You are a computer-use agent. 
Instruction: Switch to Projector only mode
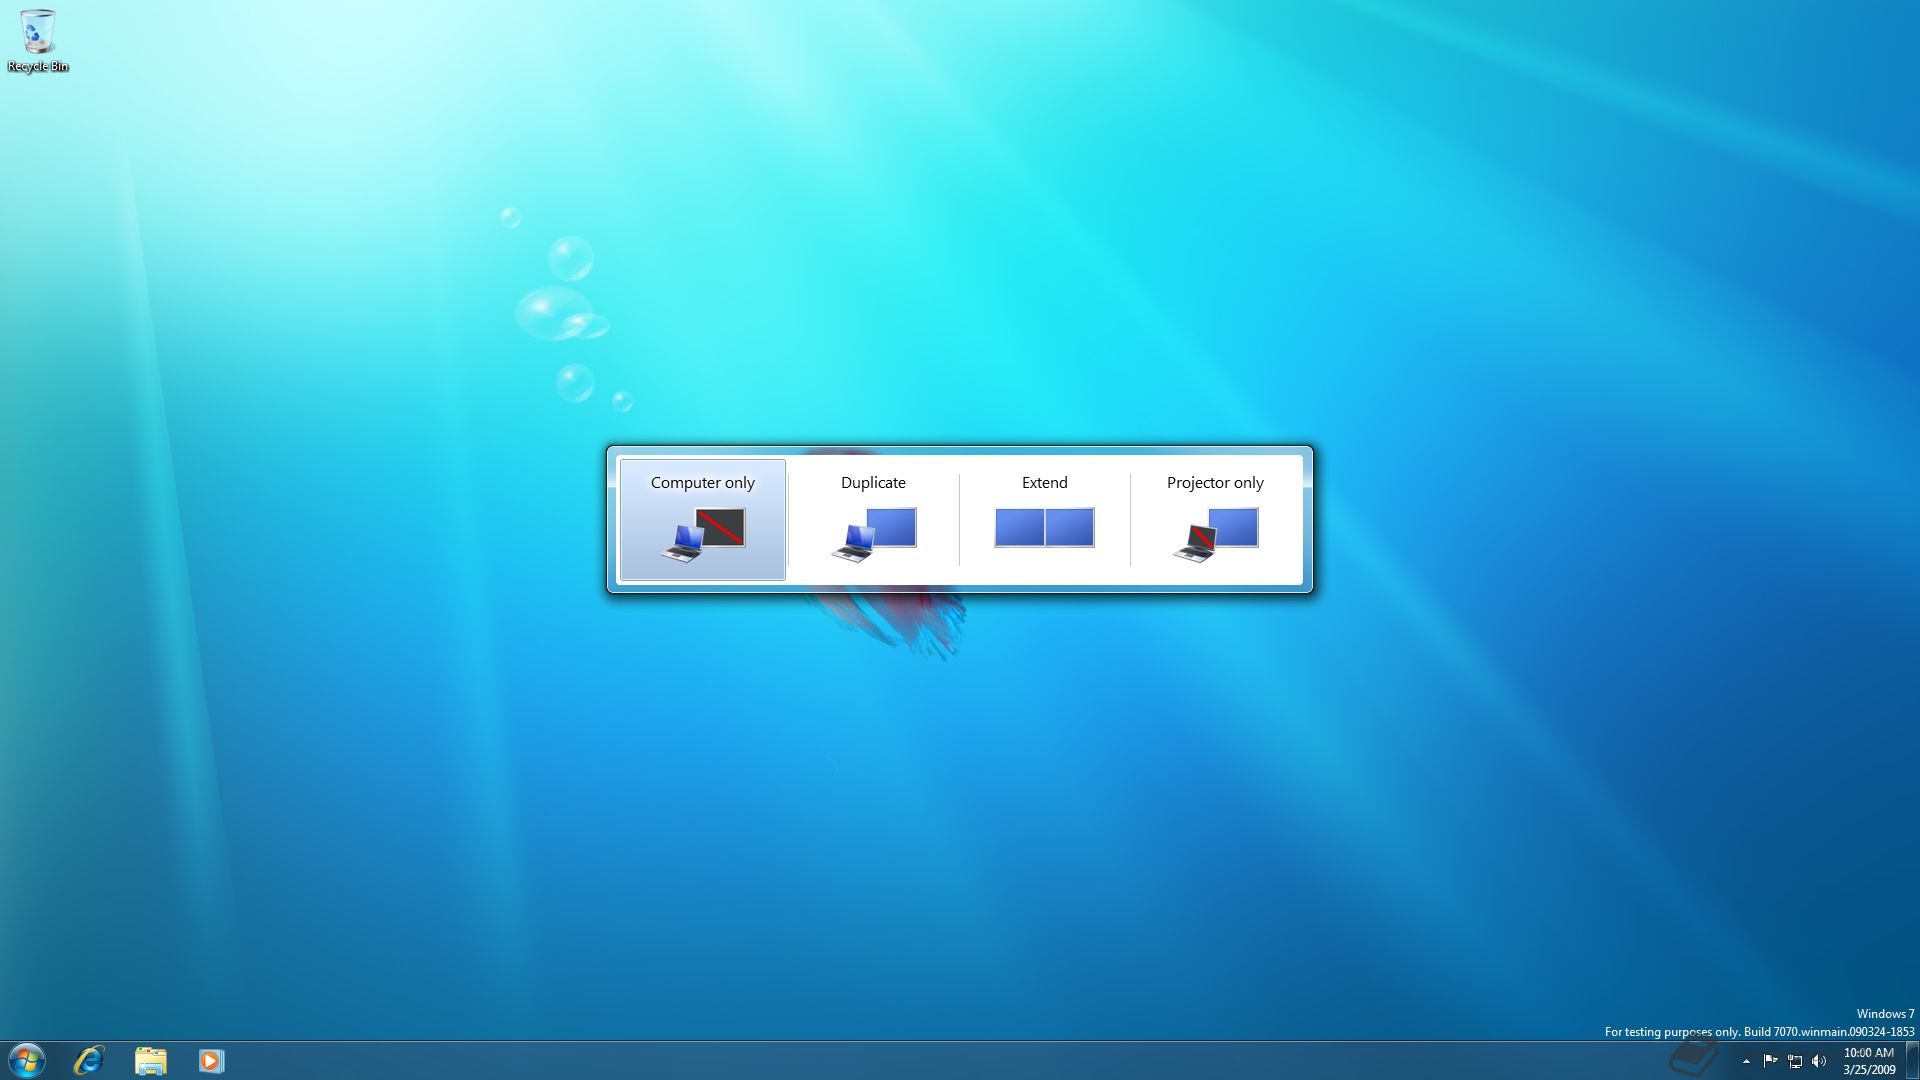pyautogui.click(x=1215, y=520)
